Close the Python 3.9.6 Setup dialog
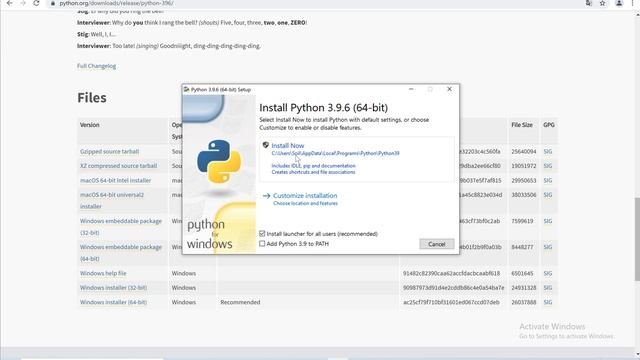The image size is (640, 360). click(449, 89)
